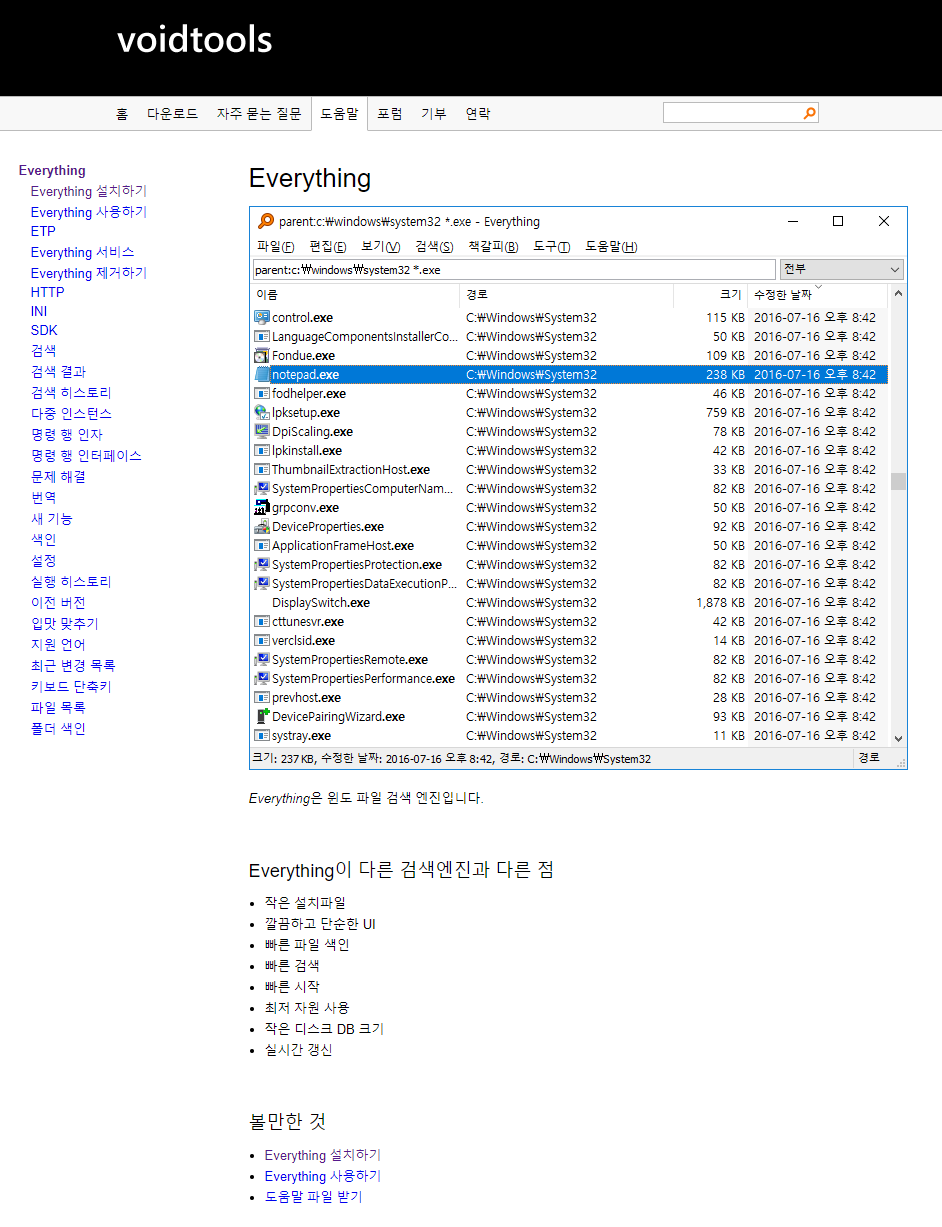Select the DisplaySwitch.exe row
The height and width of the screenshot is (1227, 942).
click(569, 602)
